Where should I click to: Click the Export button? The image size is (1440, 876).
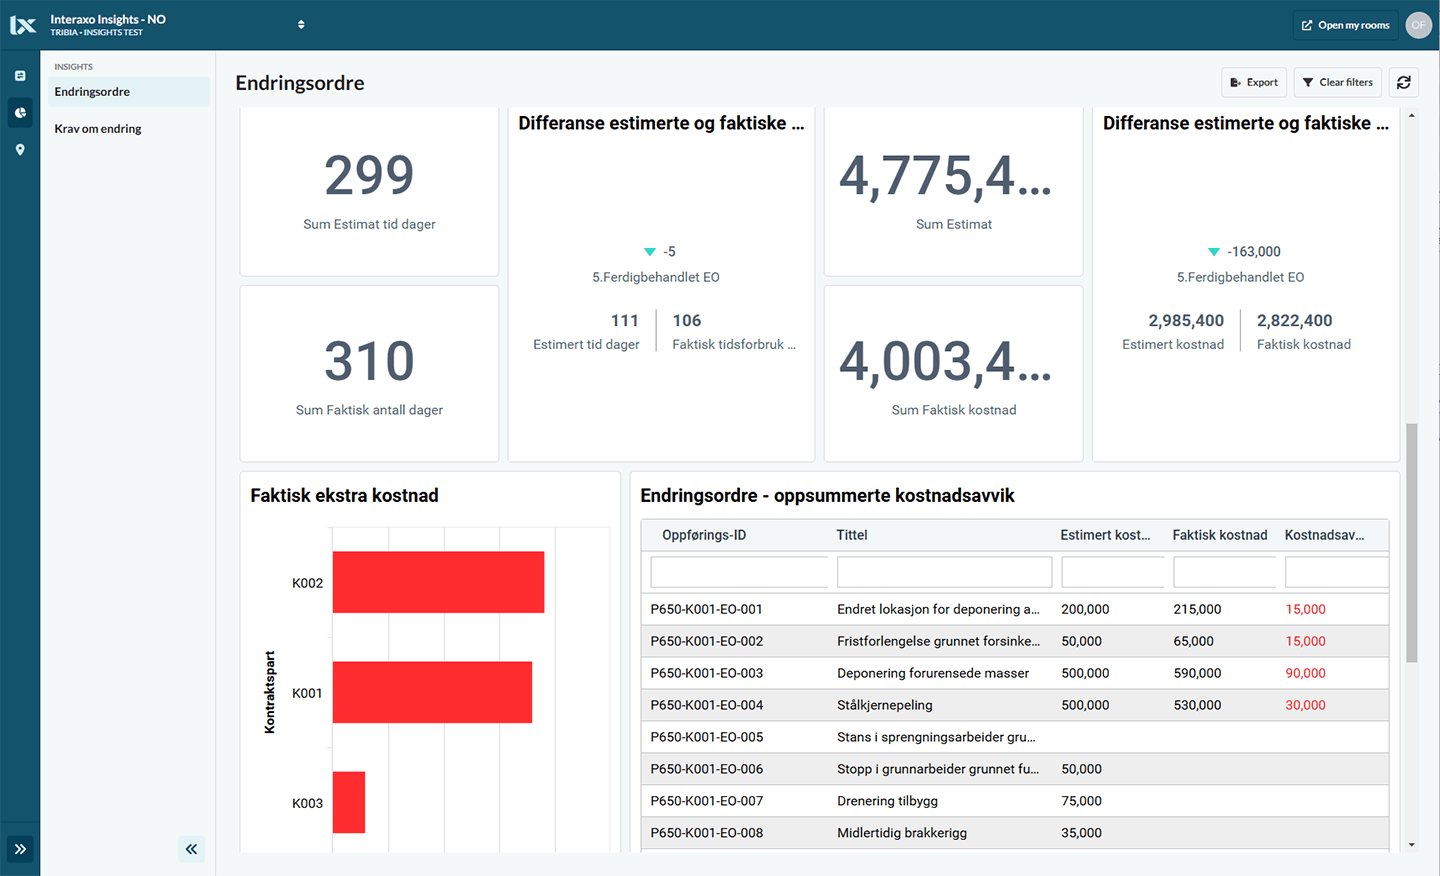click(x=1254, y=82)
